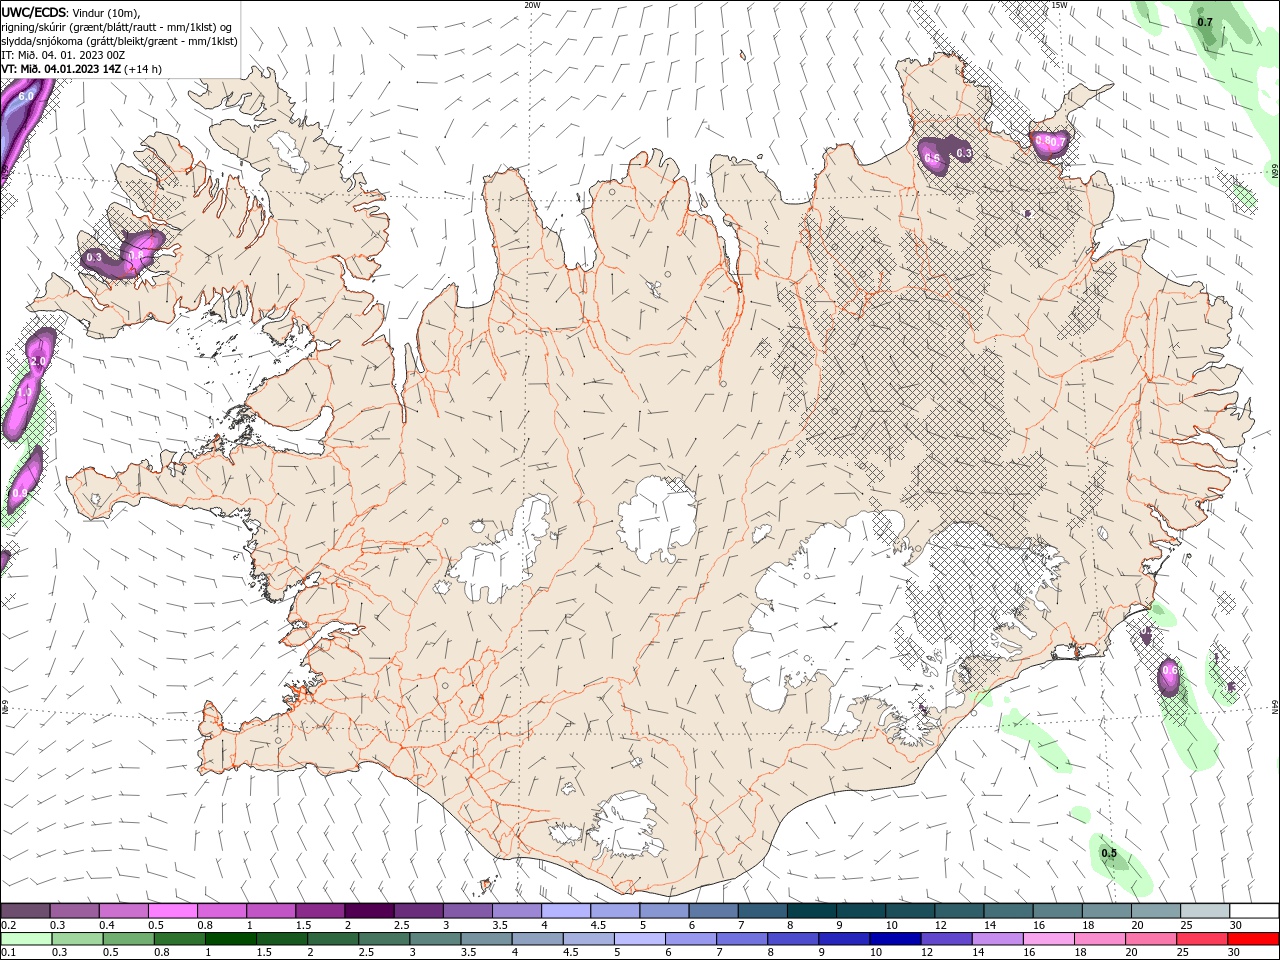The height and width of the screenshot is (960, 1280).
Task: Pick the violet 12 swatch in lower legend row
Action: click(946, 939)
